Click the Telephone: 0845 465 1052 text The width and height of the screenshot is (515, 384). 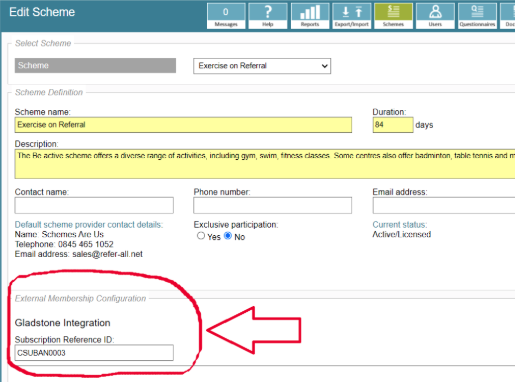64,244
